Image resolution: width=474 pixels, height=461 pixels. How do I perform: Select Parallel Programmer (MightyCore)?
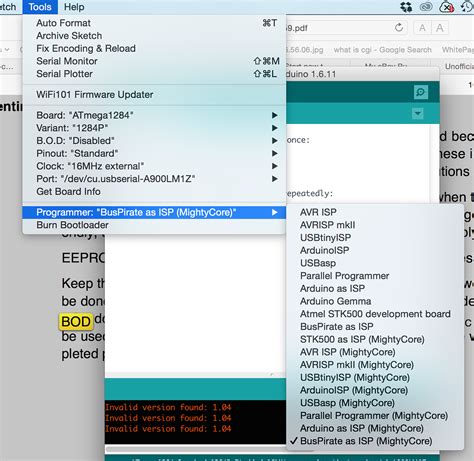(x=375, y=416)
